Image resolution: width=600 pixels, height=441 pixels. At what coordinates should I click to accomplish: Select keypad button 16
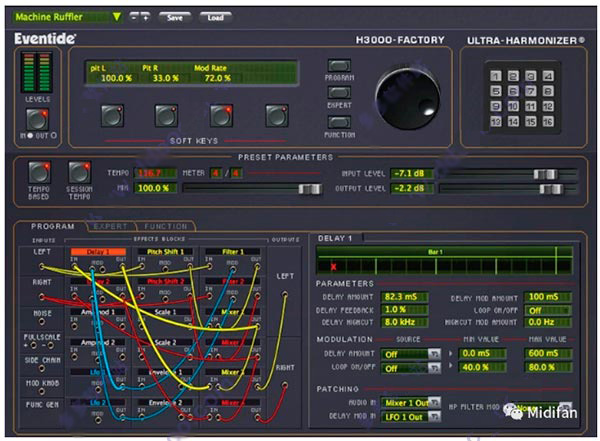[x=548, y=121]
